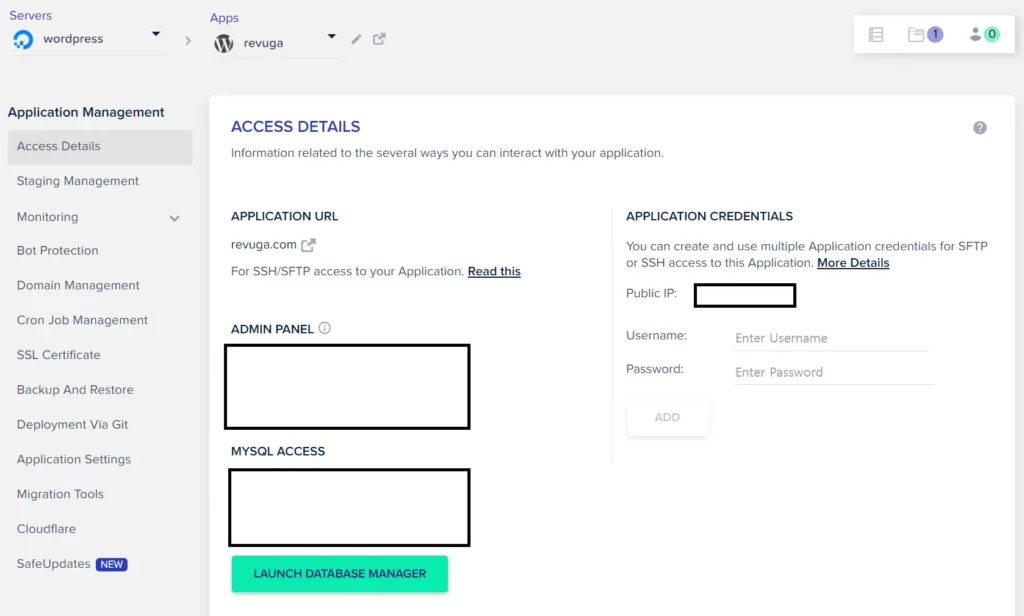Click Launch Database Manager button
Viewport: 1024px width, 616px height.
coord(340,574)
